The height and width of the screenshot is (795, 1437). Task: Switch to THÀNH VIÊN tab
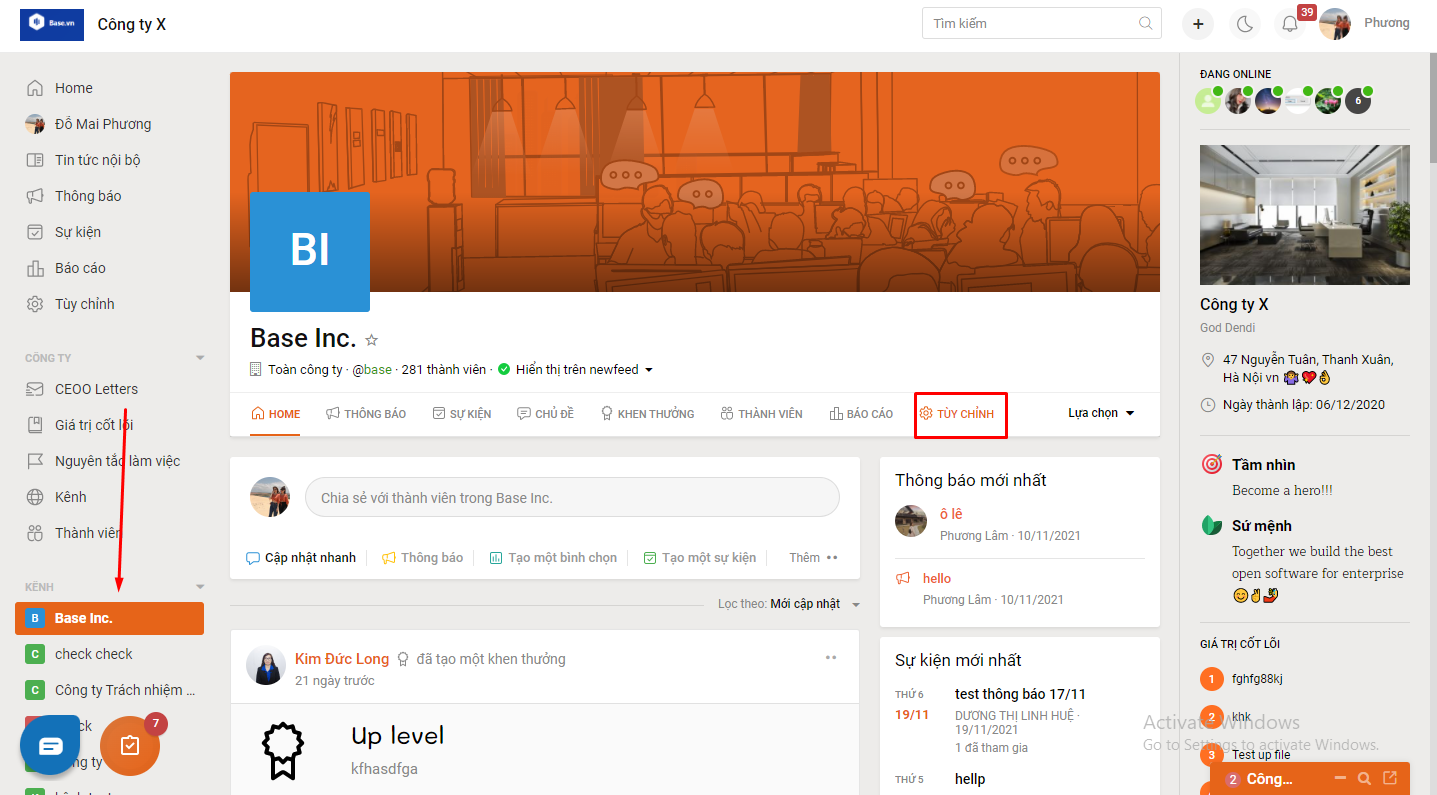pos(761,414)
